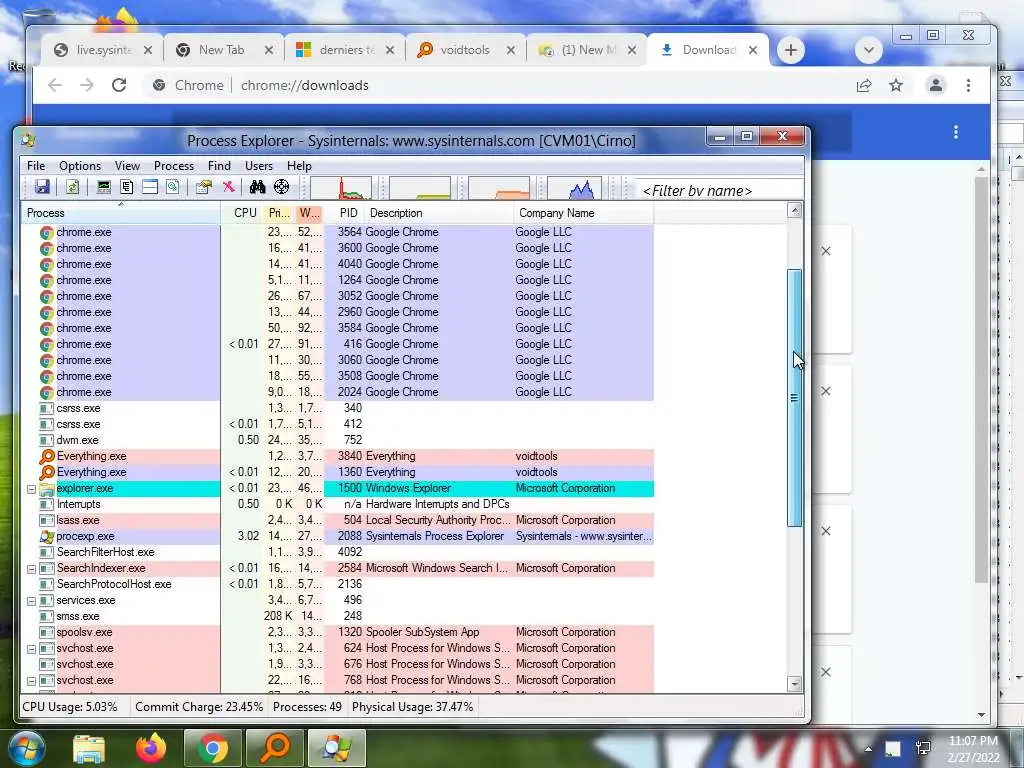
Task: Switch to Everything search in the taskbar
Action: [275, 748]
